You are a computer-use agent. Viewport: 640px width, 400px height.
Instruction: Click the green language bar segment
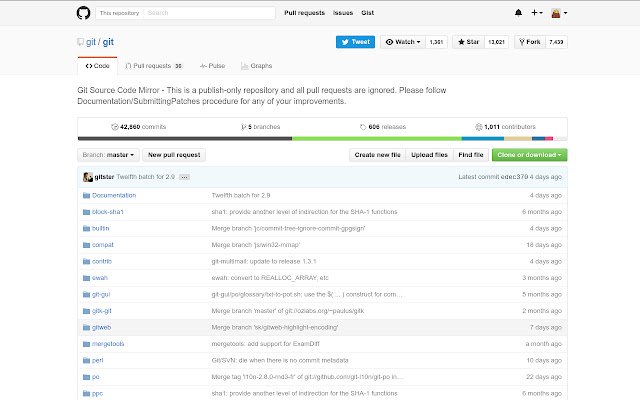click(377, 139)
